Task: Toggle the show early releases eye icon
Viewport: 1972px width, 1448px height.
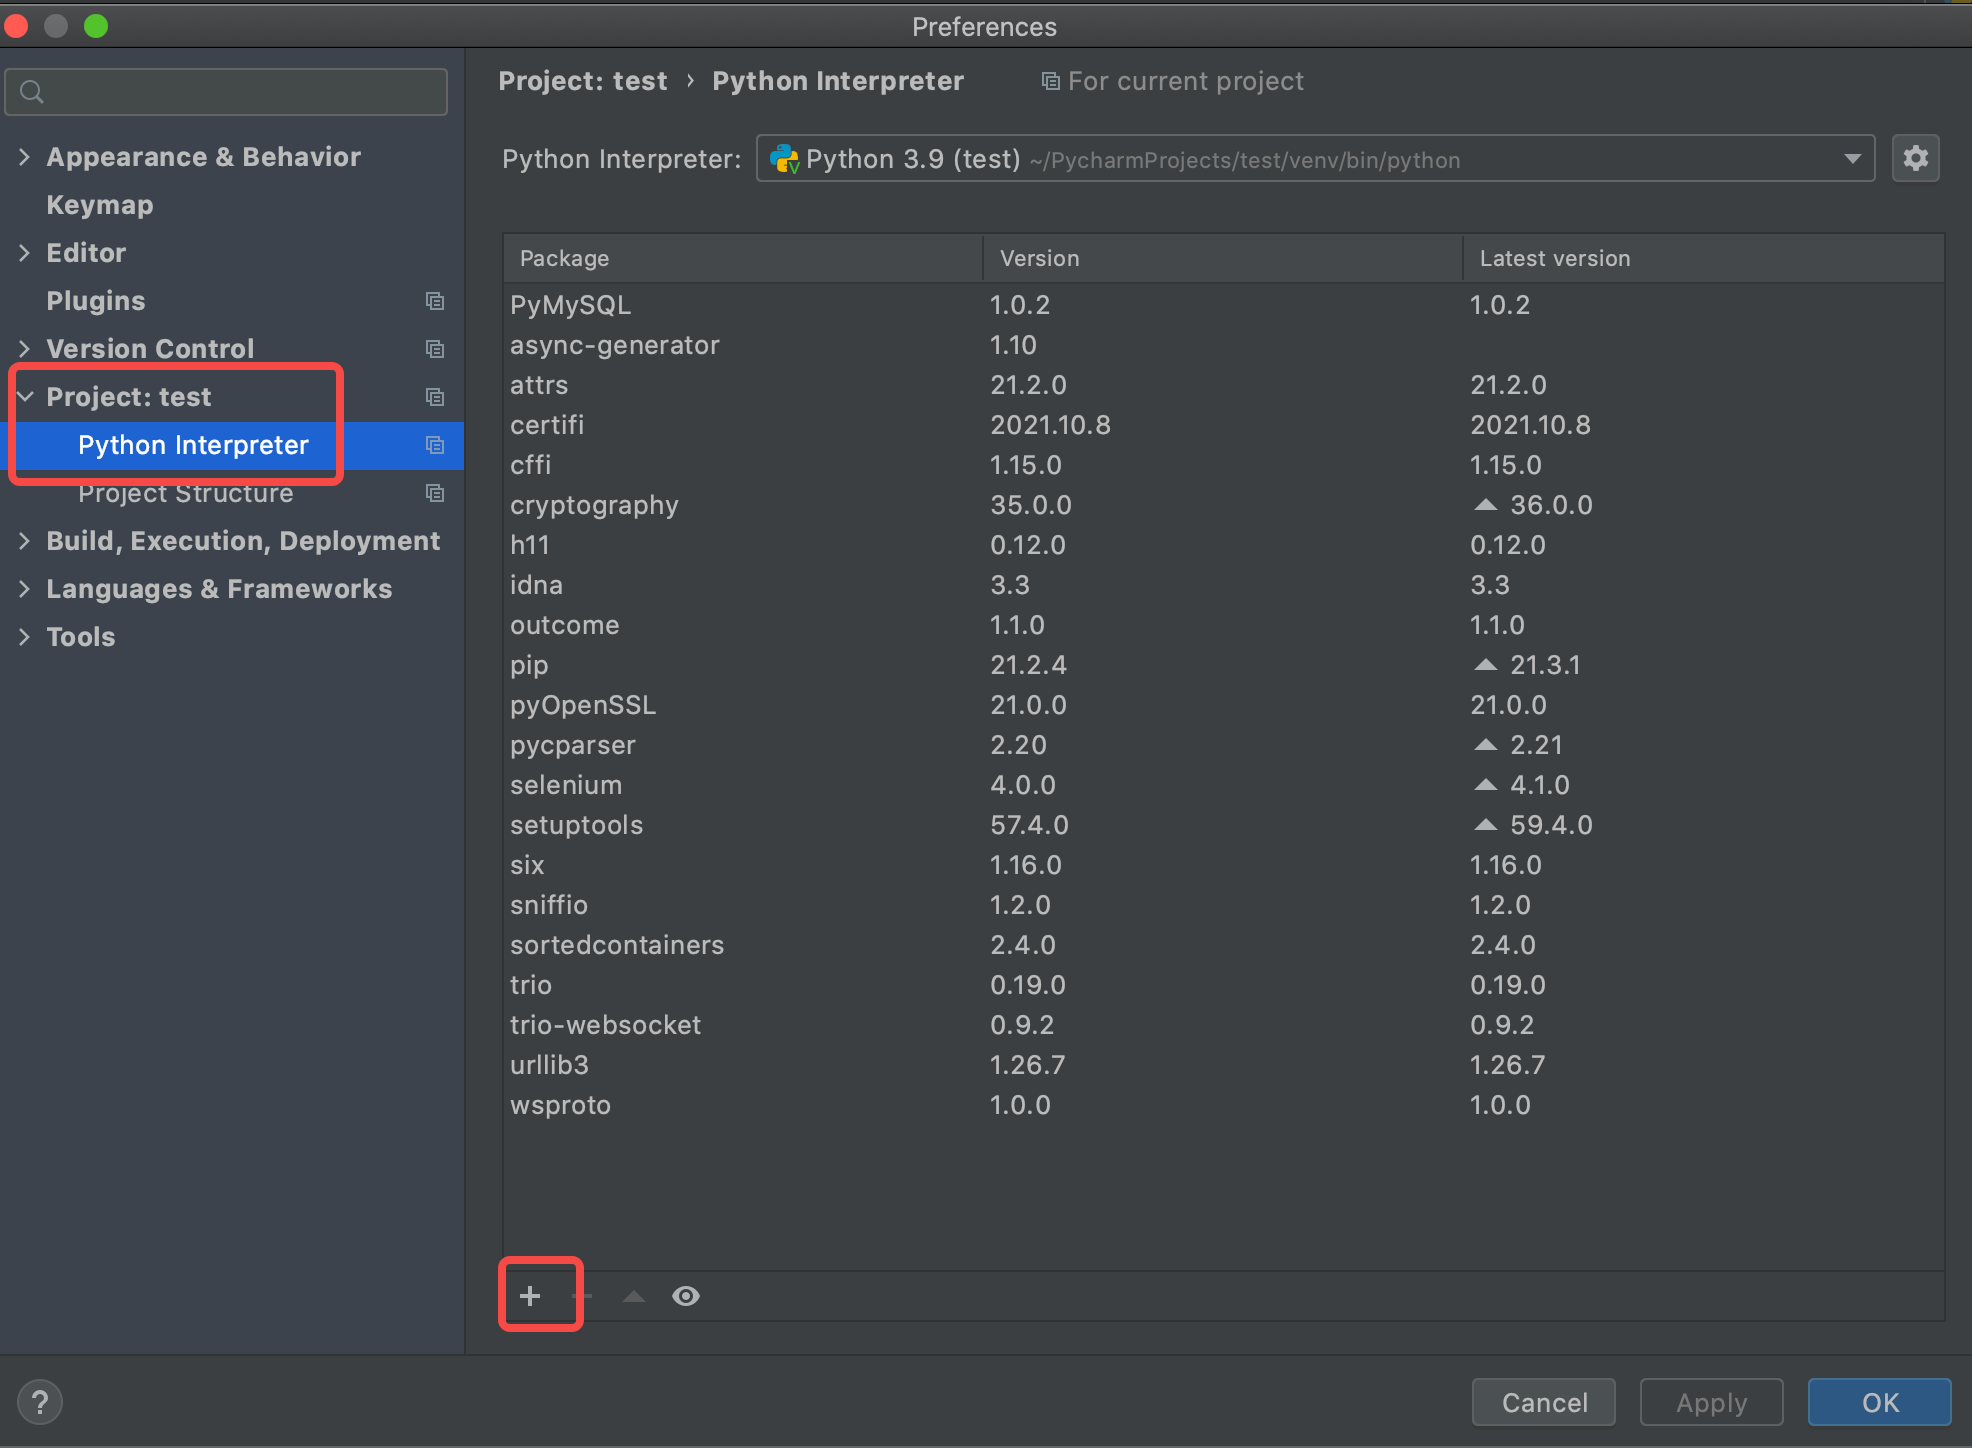Action: [686, 1296]
